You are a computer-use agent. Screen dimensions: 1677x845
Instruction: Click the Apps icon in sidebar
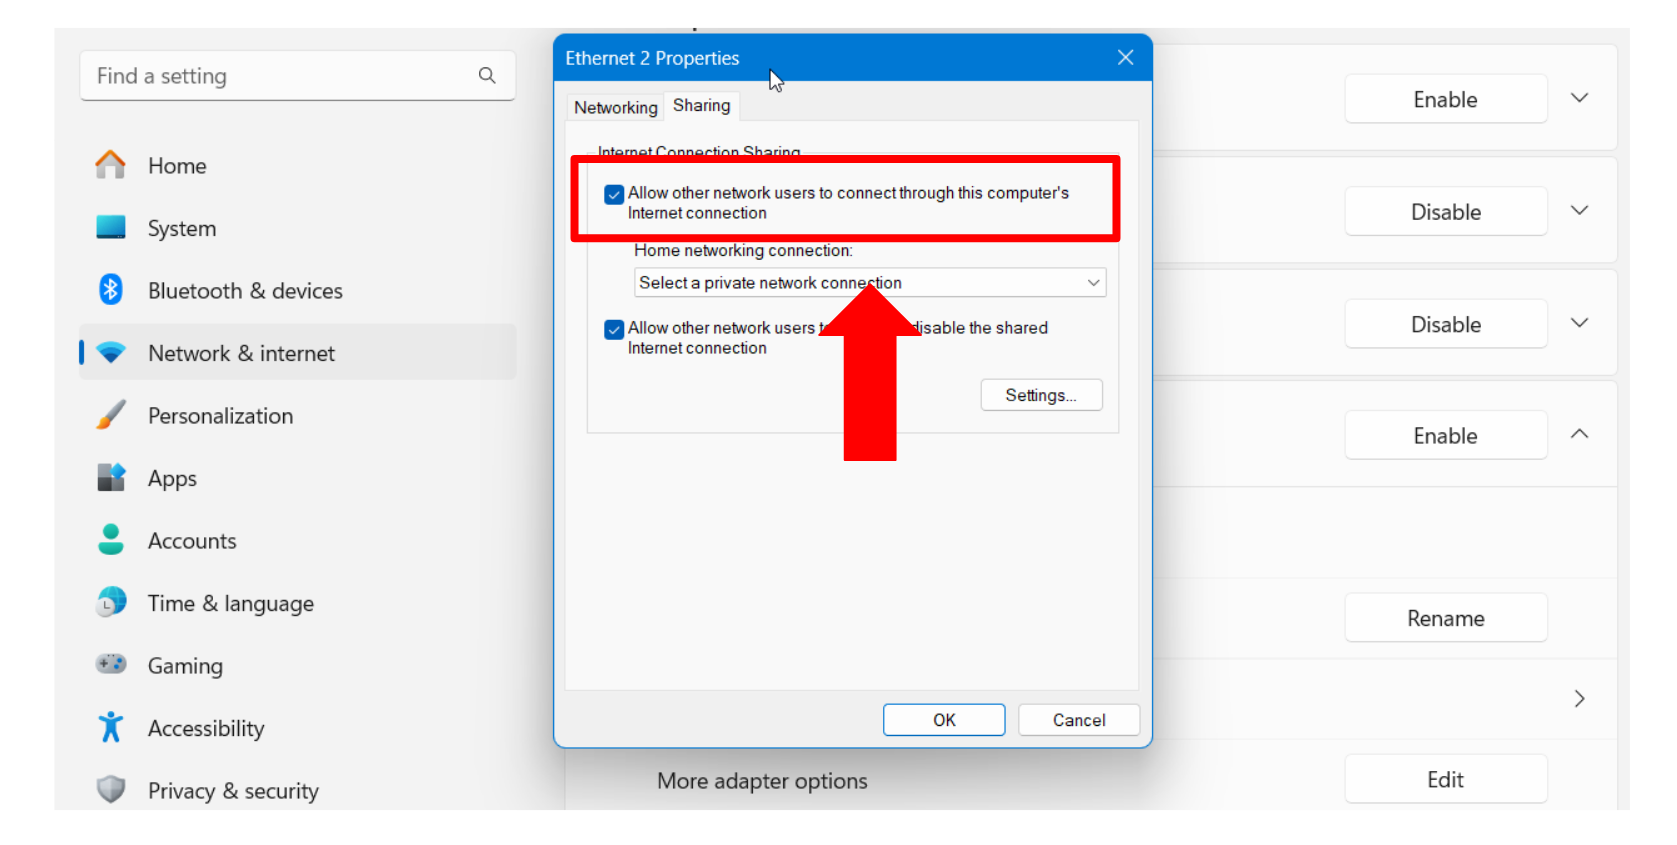pos(110,478)
